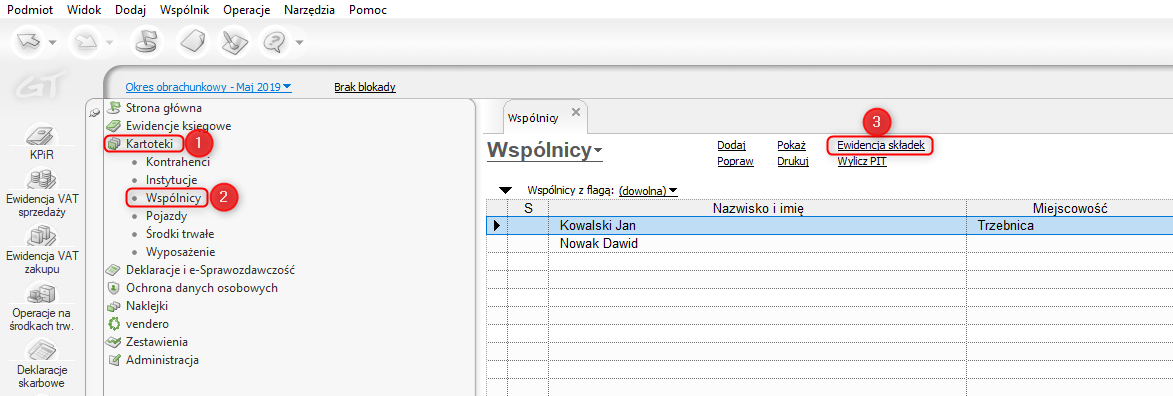This screenshot has height=396, width=1173.
Task: Expand the help icon dropdown arrow
Action: pyautogui.click(x=299, y=43)
